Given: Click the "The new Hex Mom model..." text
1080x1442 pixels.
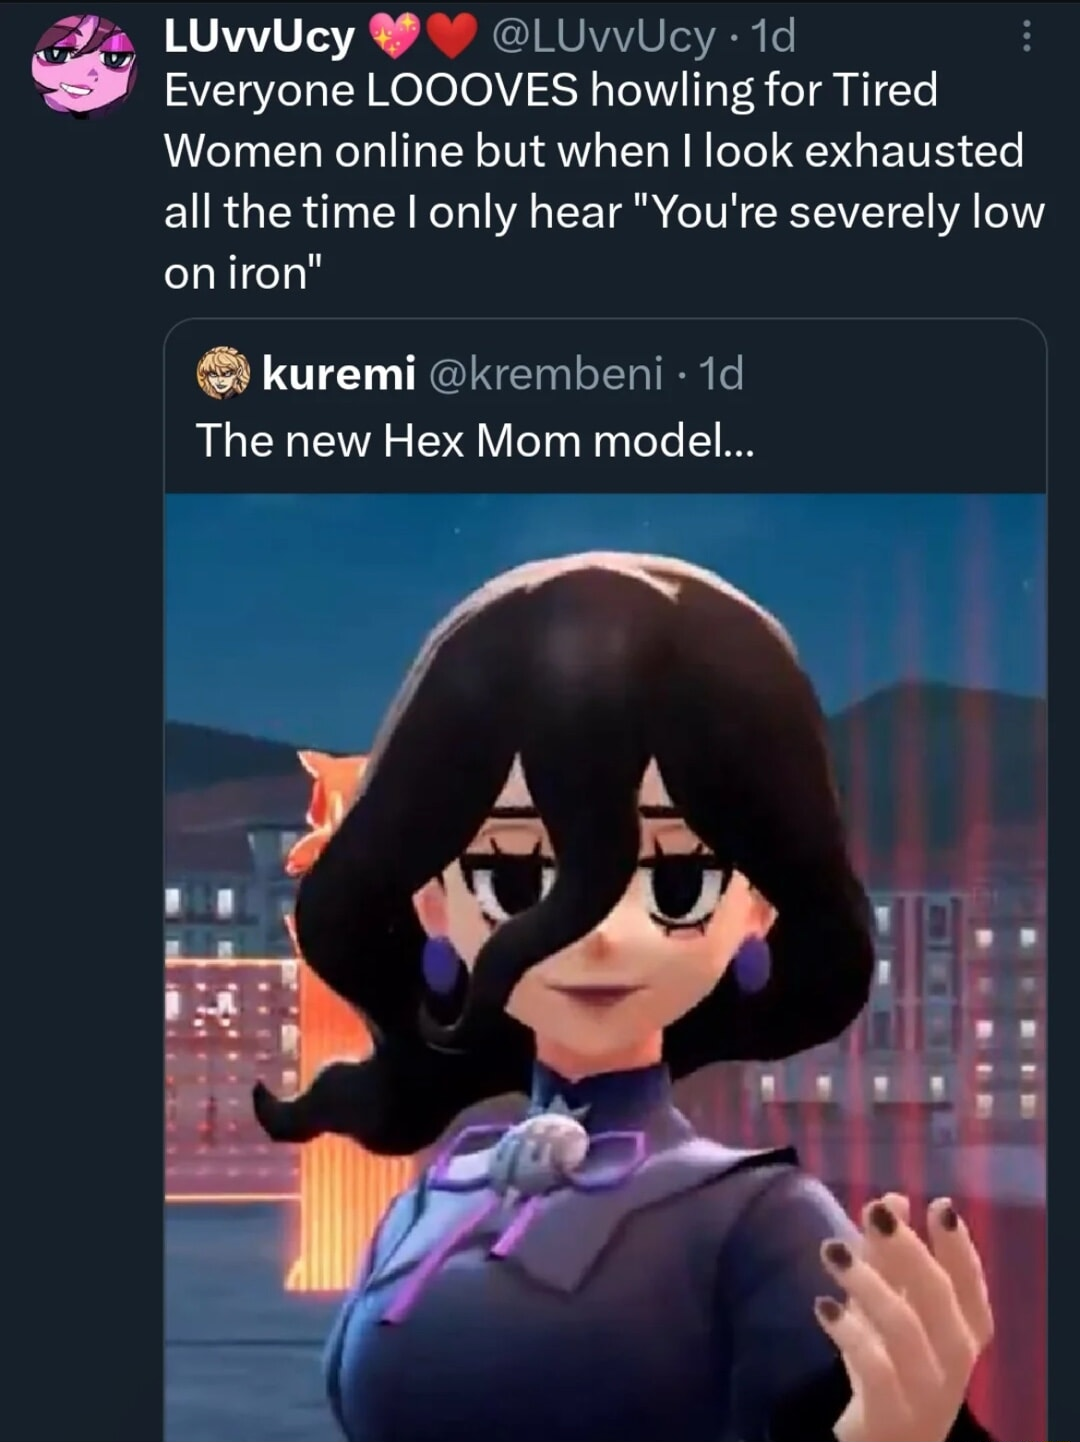Looking at the screenshot, I should [x=474, y=440].
